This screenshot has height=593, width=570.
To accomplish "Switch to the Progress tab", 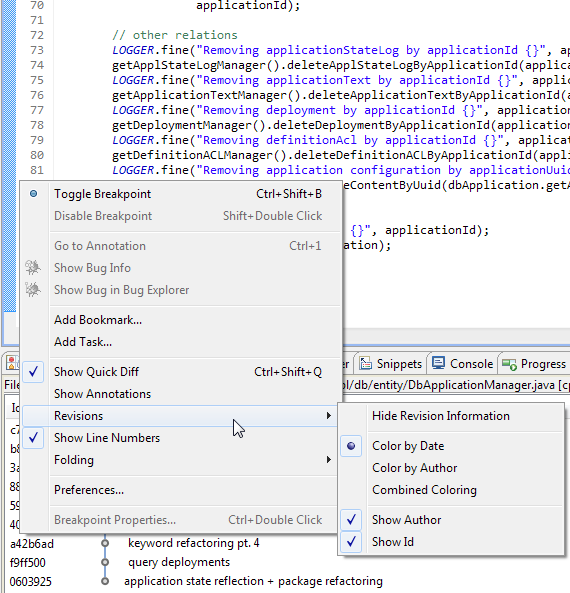I will (x=534, y=364).
